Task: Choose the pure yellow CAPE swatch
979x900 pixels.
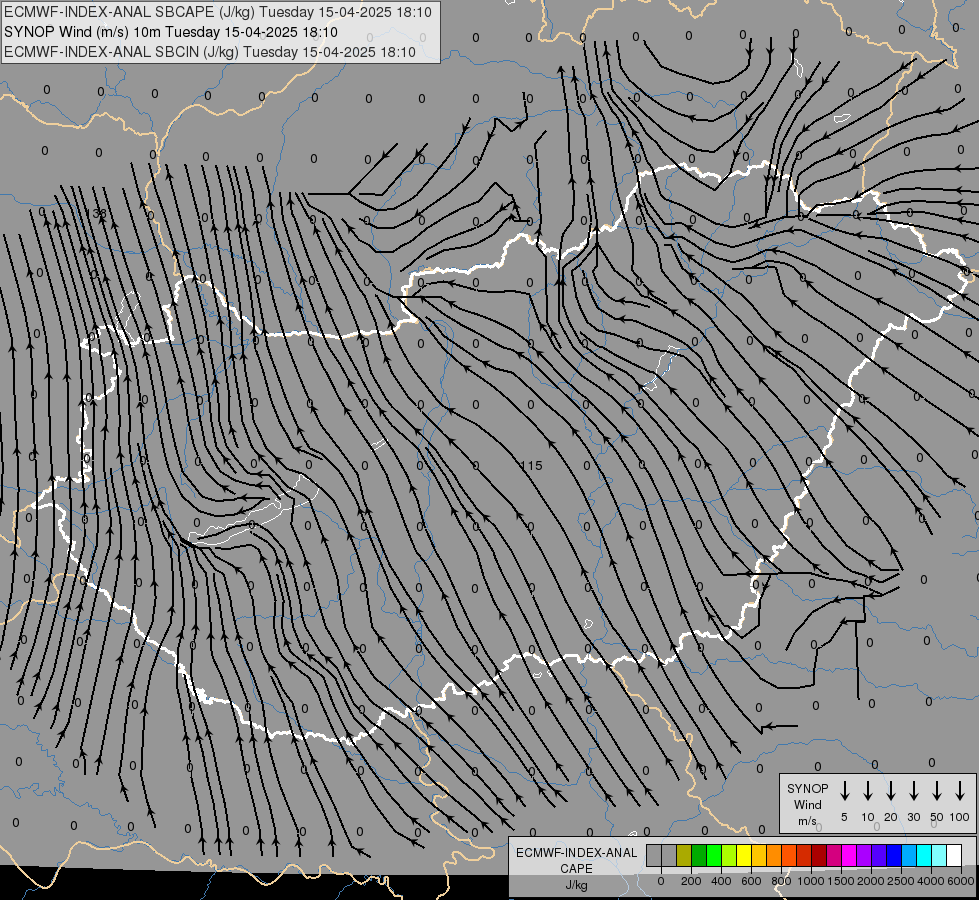Action: point(744,855)
